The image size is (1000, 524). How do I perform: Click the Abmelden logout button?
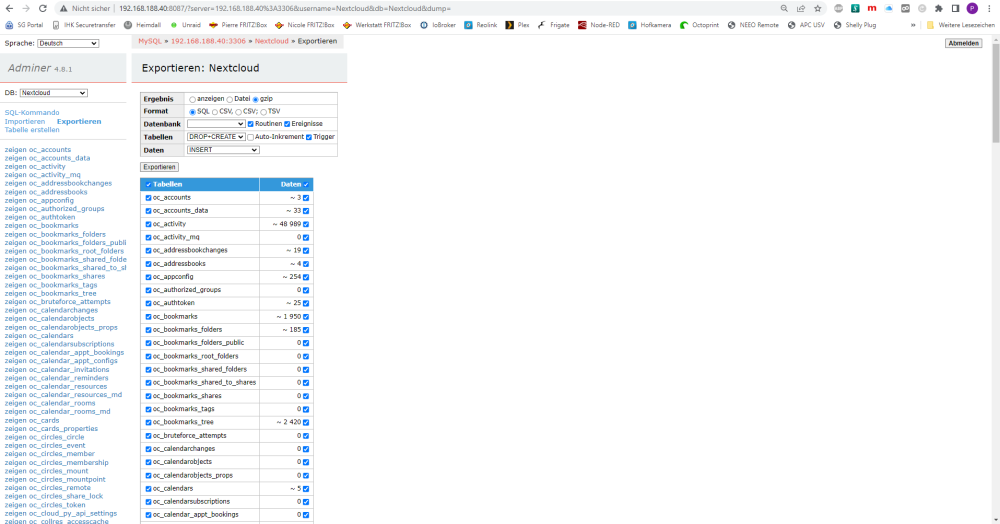[x=963, y=43]
